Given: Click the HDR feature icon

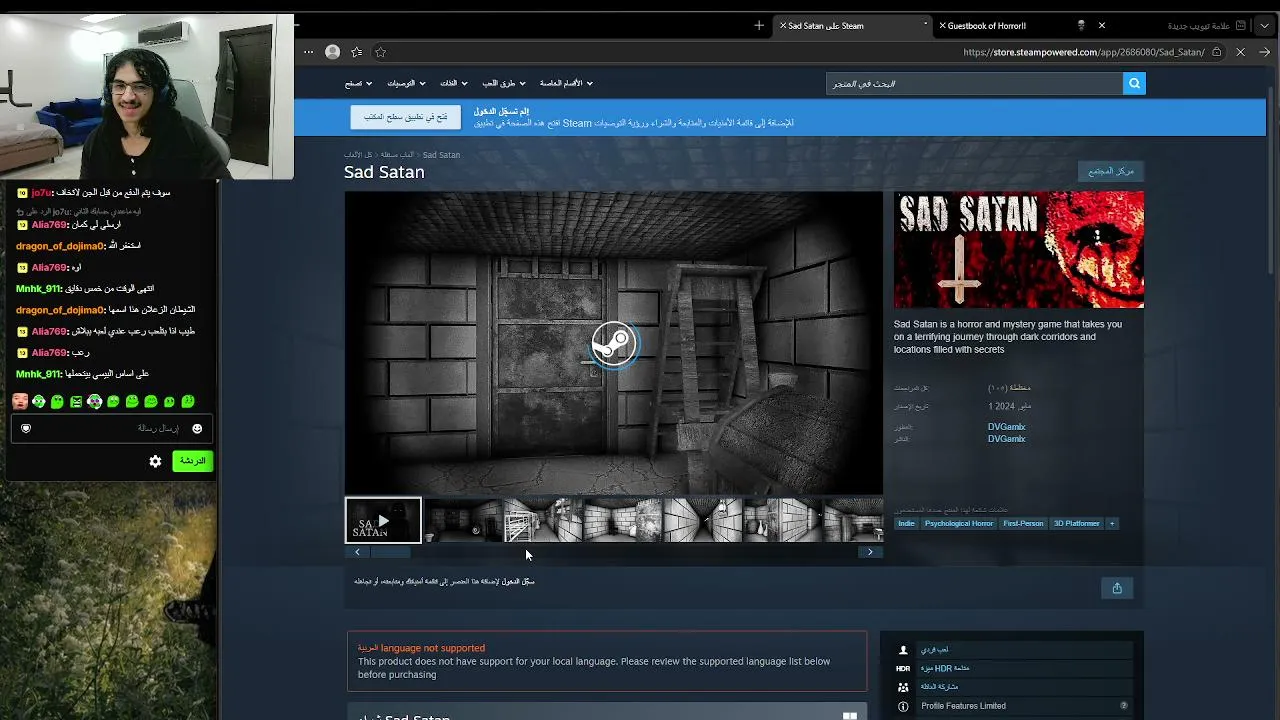Looking at the screenshot, I should (903, 669).
